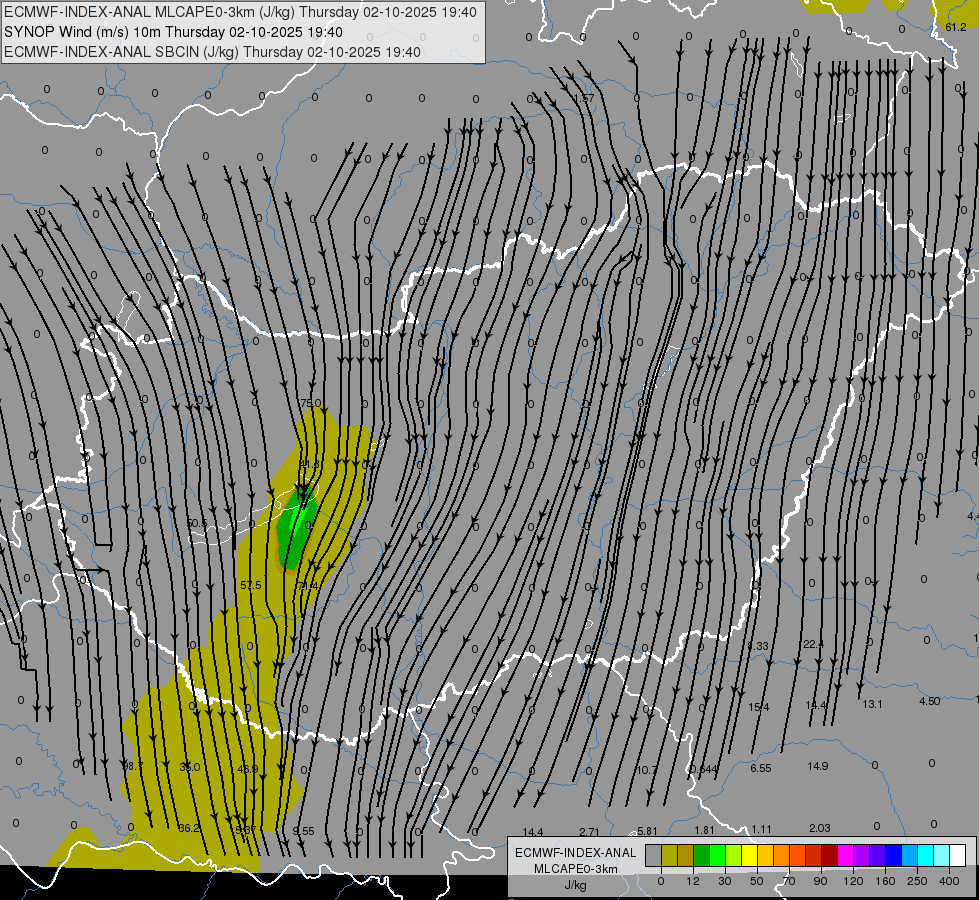
Task: Click the map value 35.0
Action: (190, 767)
